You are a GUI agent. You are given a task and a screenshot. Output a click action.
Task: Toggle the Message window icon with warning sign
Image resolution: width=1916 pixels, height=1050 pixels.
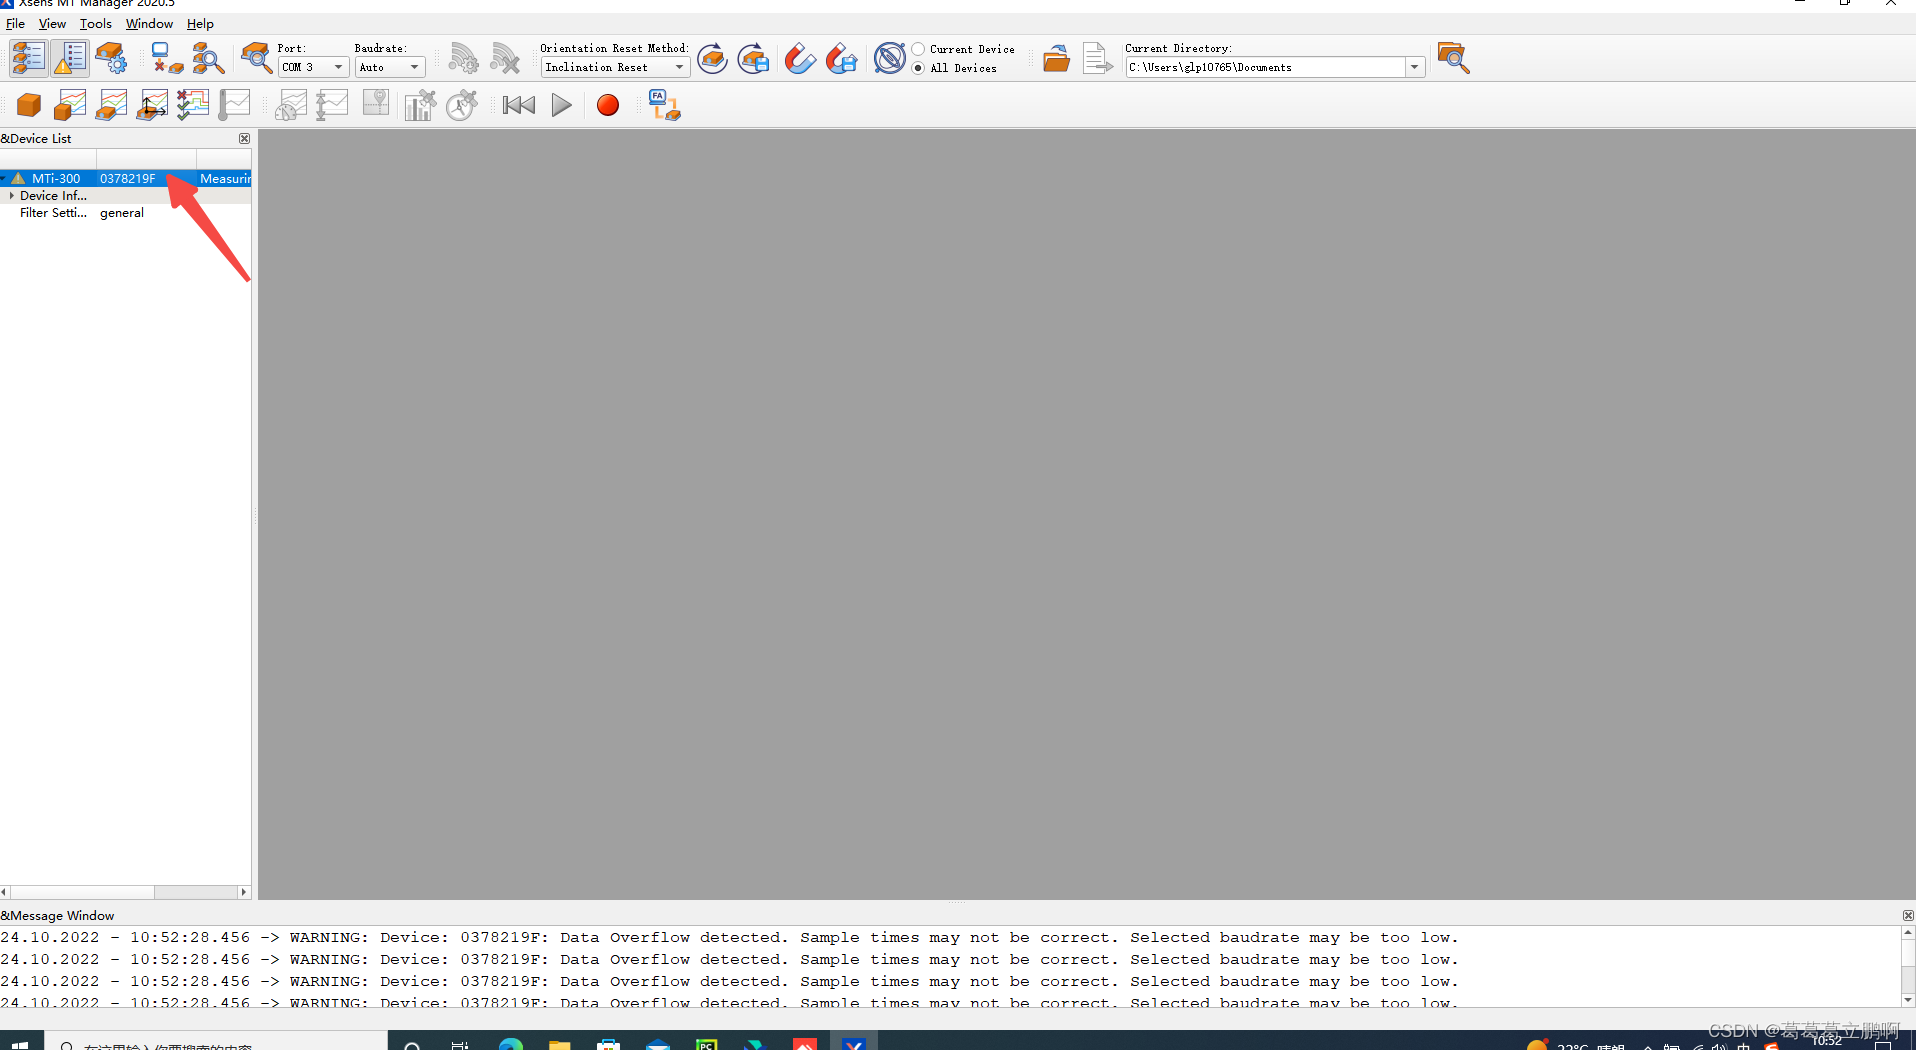tap(70, 58)
